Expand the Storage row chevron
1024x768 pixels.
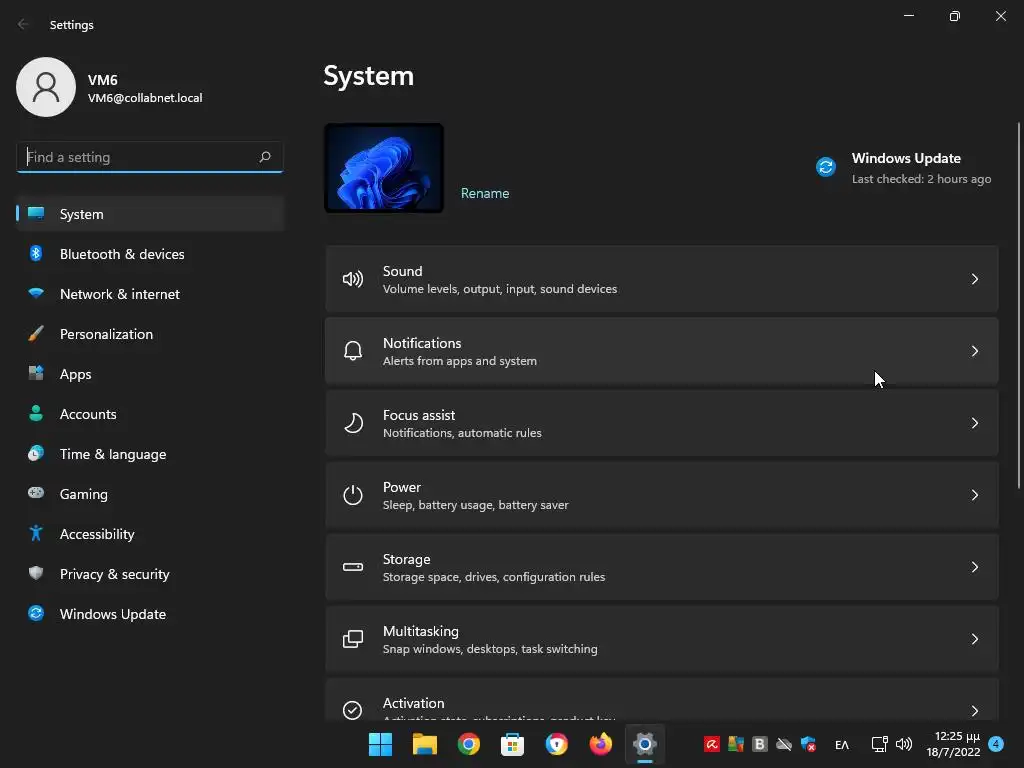pyautogui.click(x=974, y=567)
